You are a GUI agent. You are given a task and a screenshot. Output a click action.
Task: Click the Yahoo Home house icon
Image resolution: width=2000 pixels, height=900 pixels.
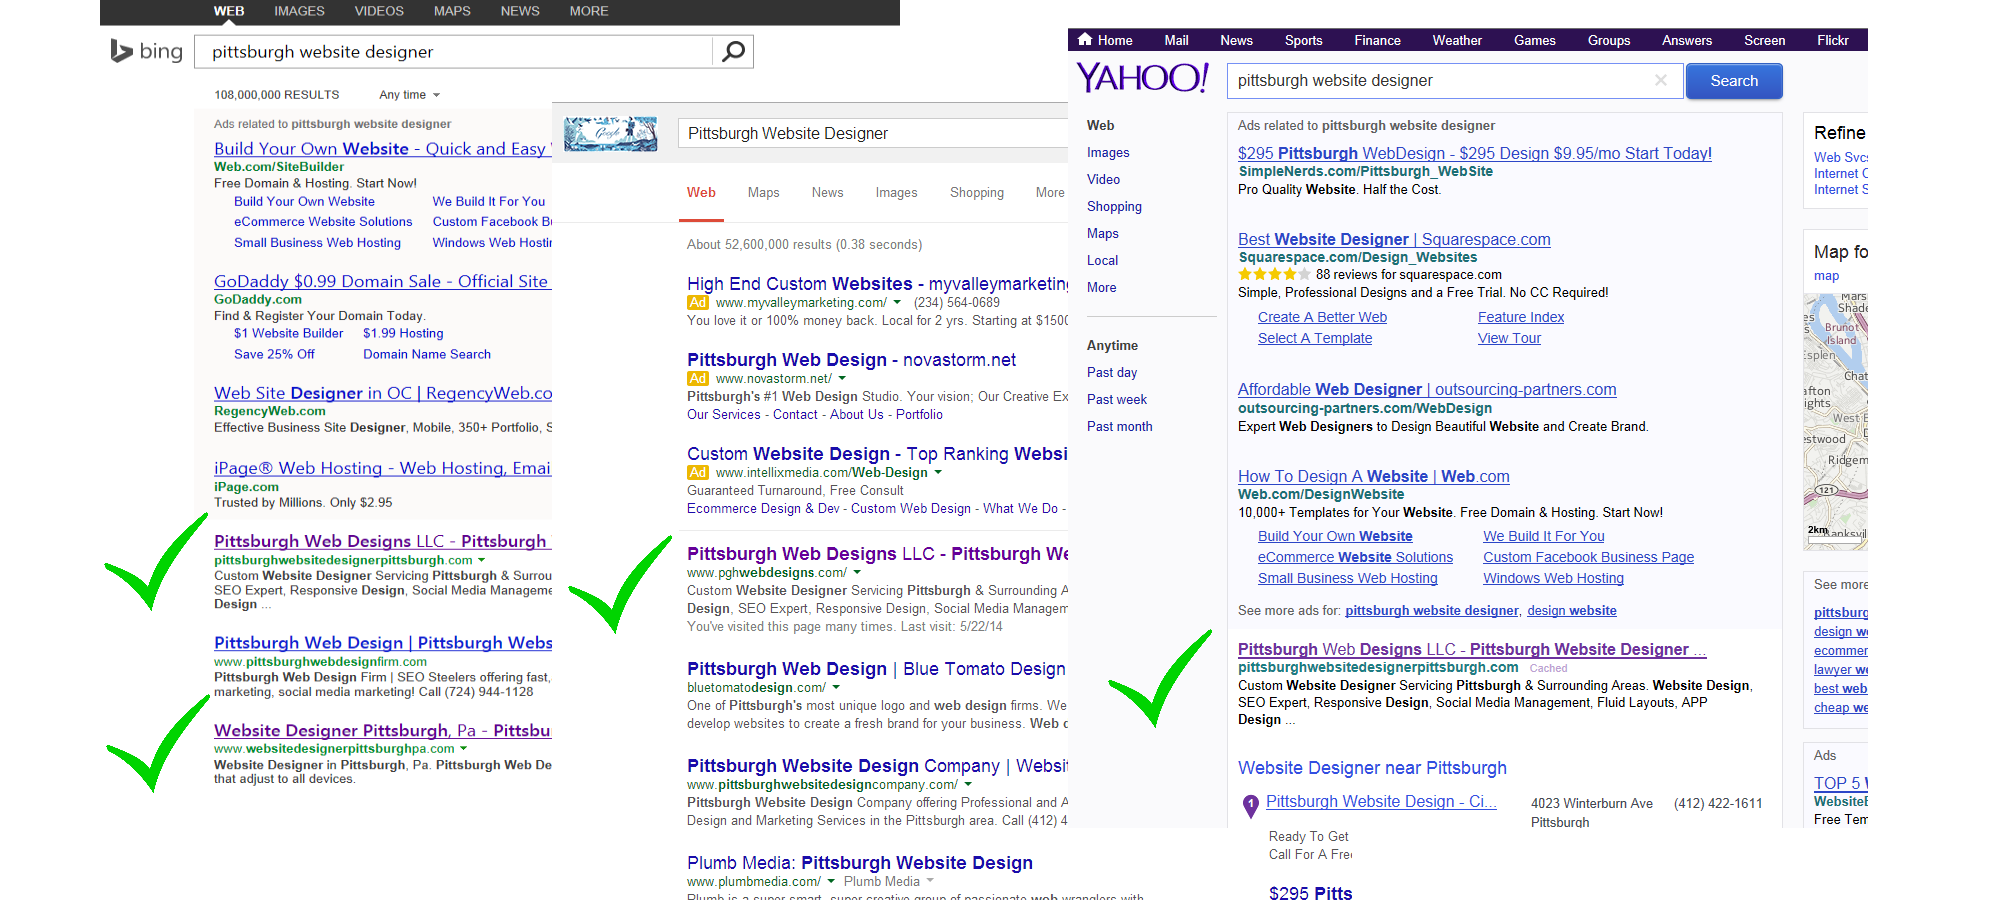1085,40
